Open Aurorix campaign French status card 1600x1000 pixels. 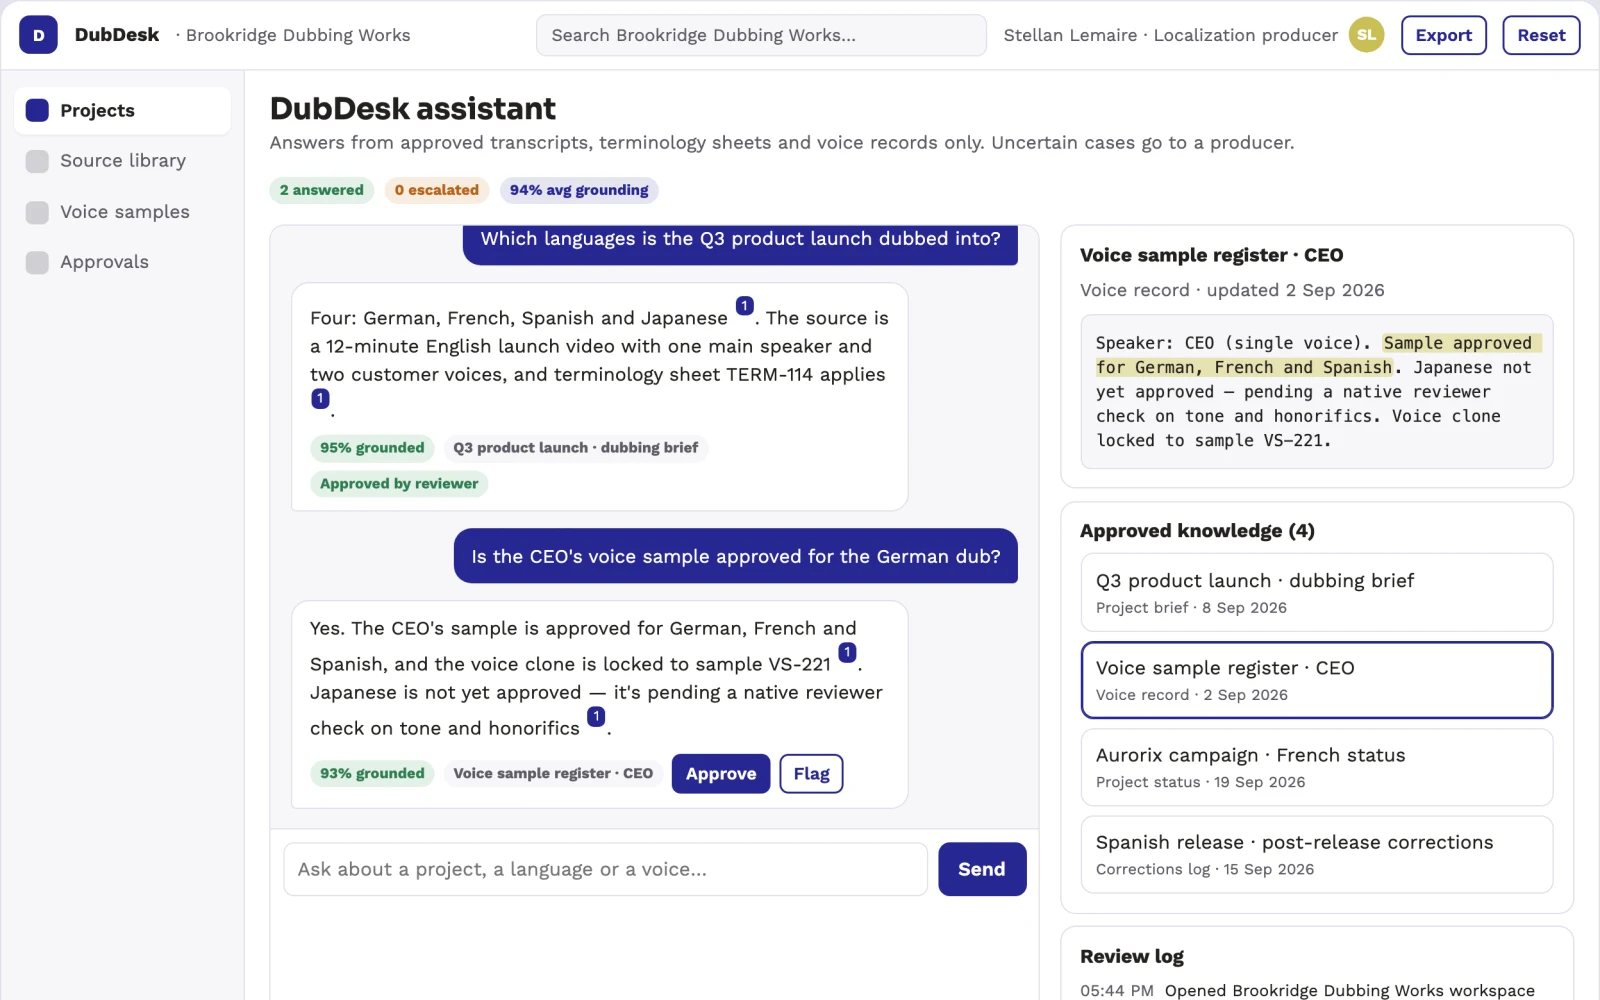pos(1317,767)
